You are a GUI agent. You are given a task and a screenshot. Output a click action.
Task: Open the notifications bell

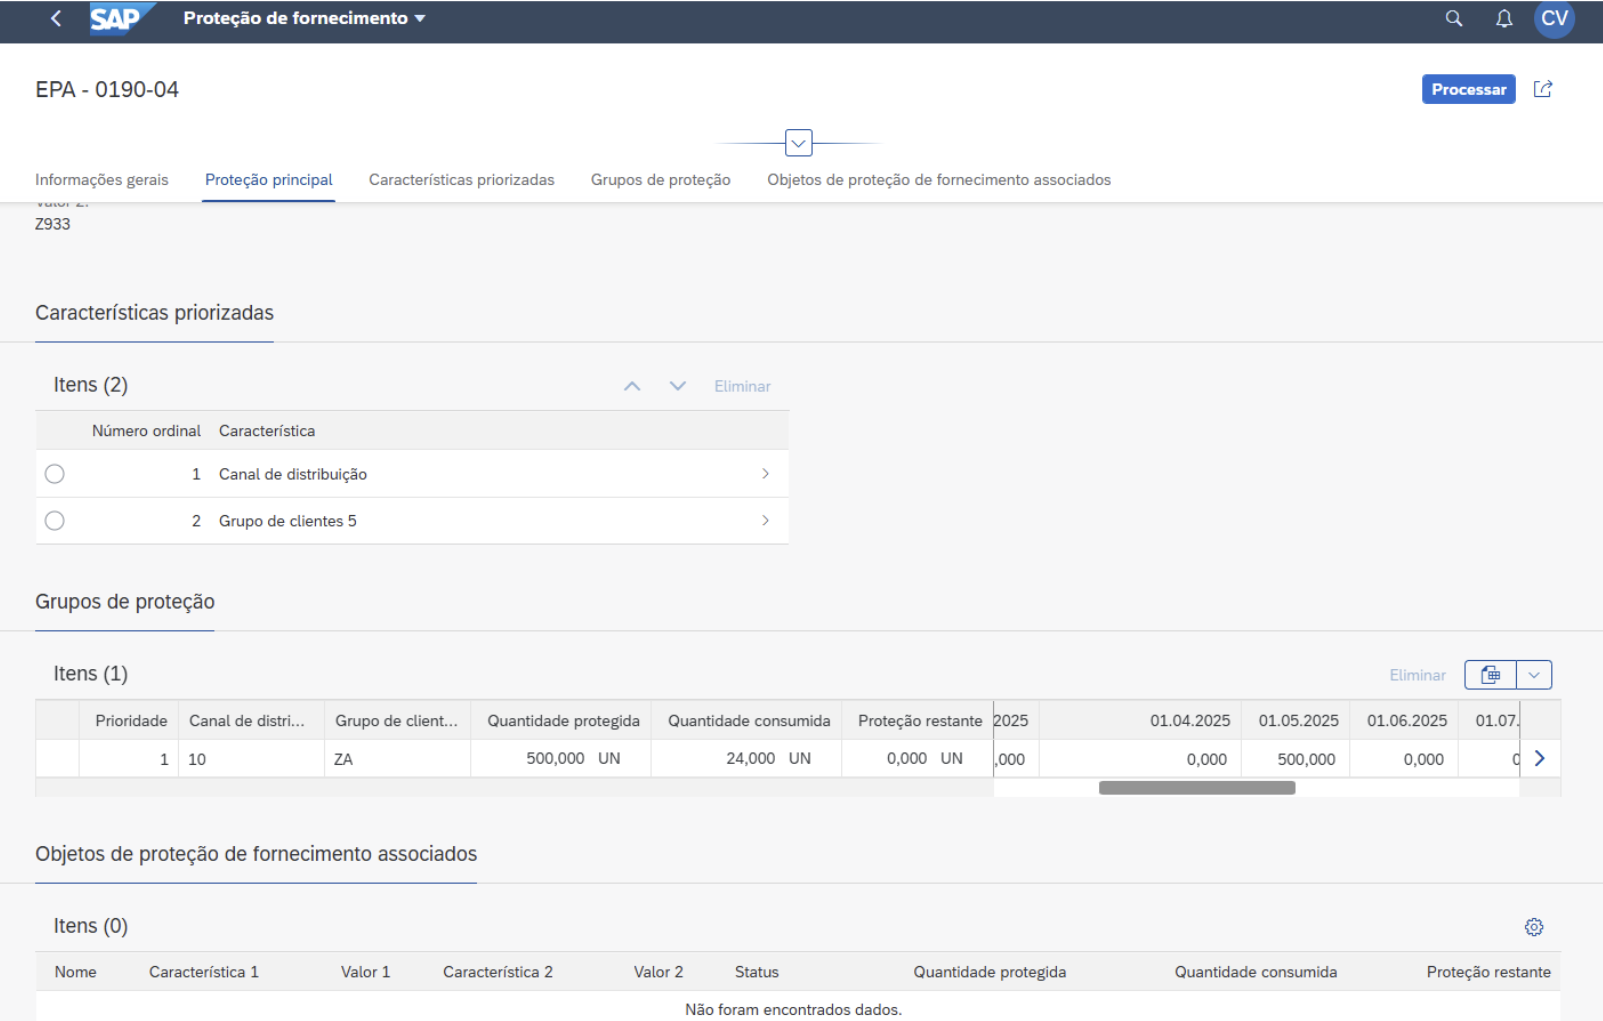[x=1504, y=19]
